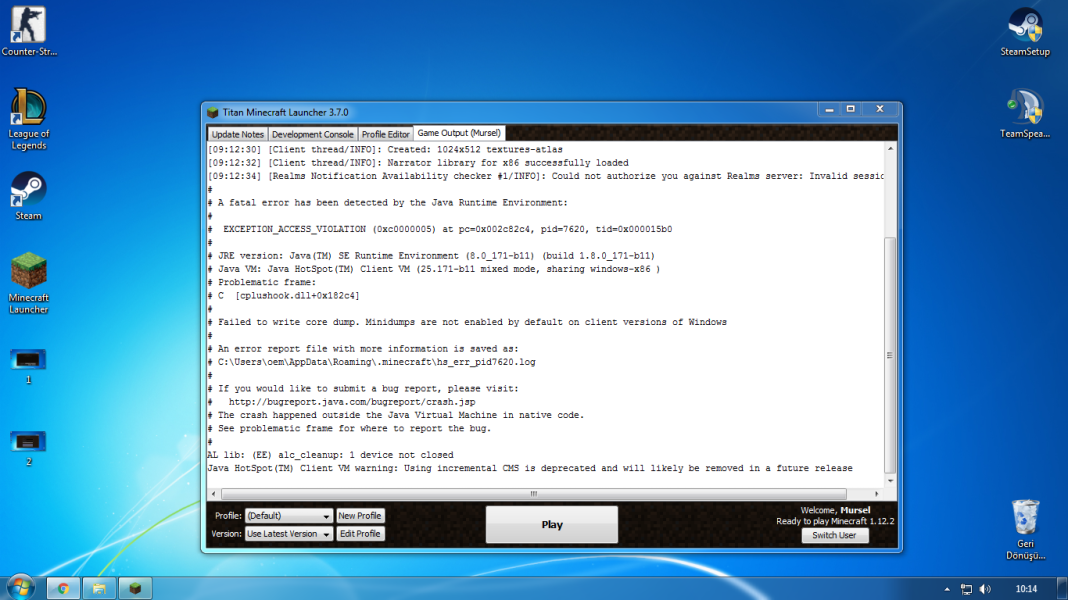This screenshot has height=600, width=1068.
Task: Select the TeamSpeak desktop shortcut
Action: 1025,114
